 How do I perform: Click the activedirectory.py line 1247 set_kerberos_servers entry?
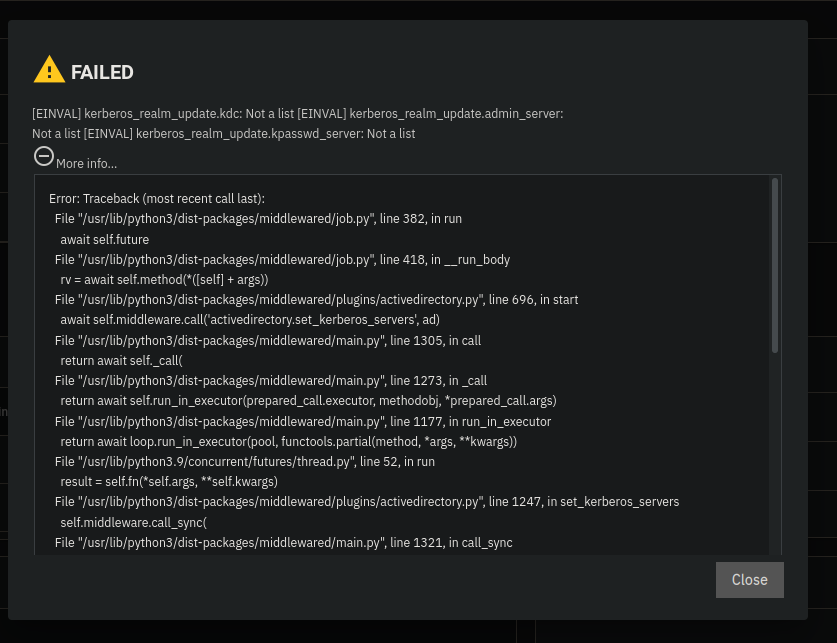click(x=367, y=502)
